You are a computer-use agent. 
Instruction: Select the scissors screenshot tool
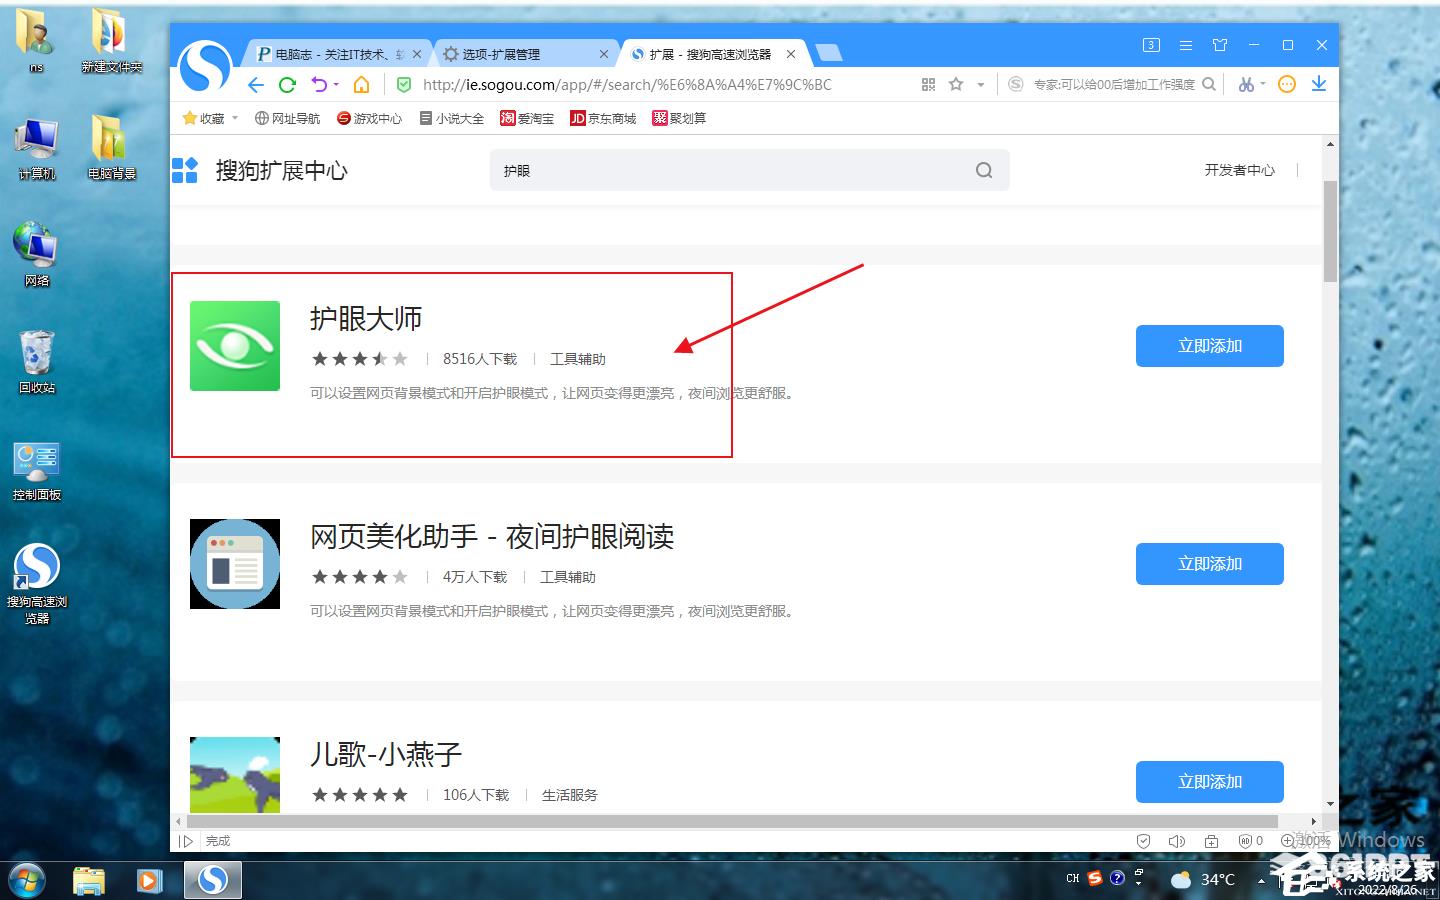pos(1246,85)
